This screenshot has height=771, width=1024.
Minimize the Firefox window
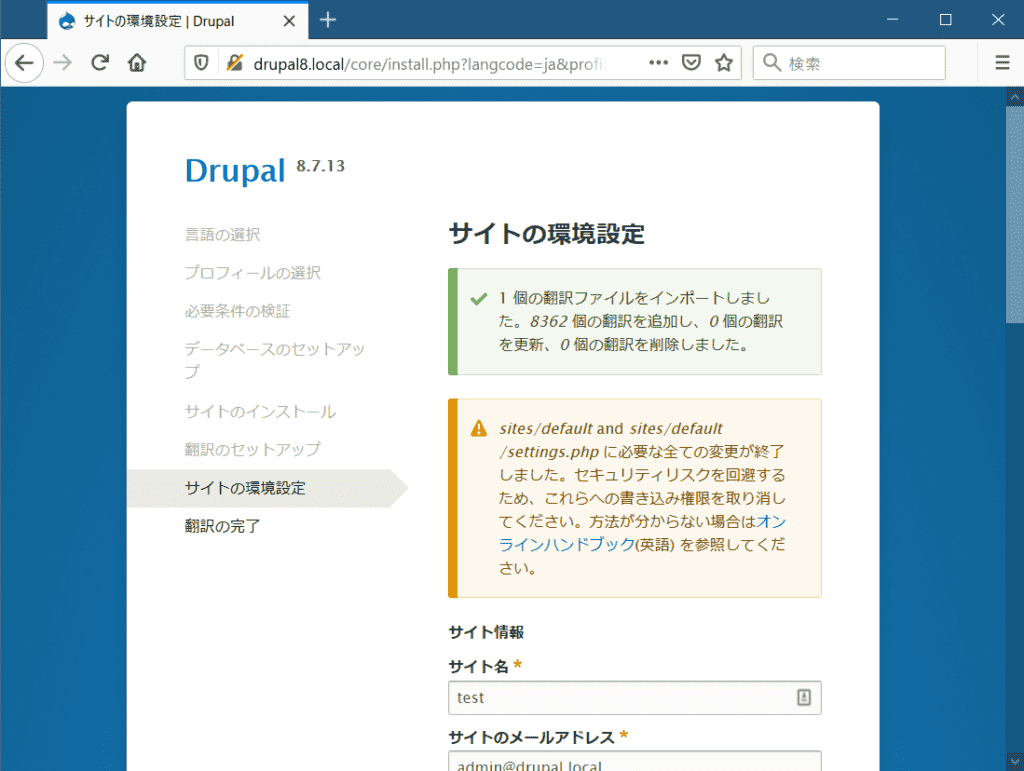[893, 20]
